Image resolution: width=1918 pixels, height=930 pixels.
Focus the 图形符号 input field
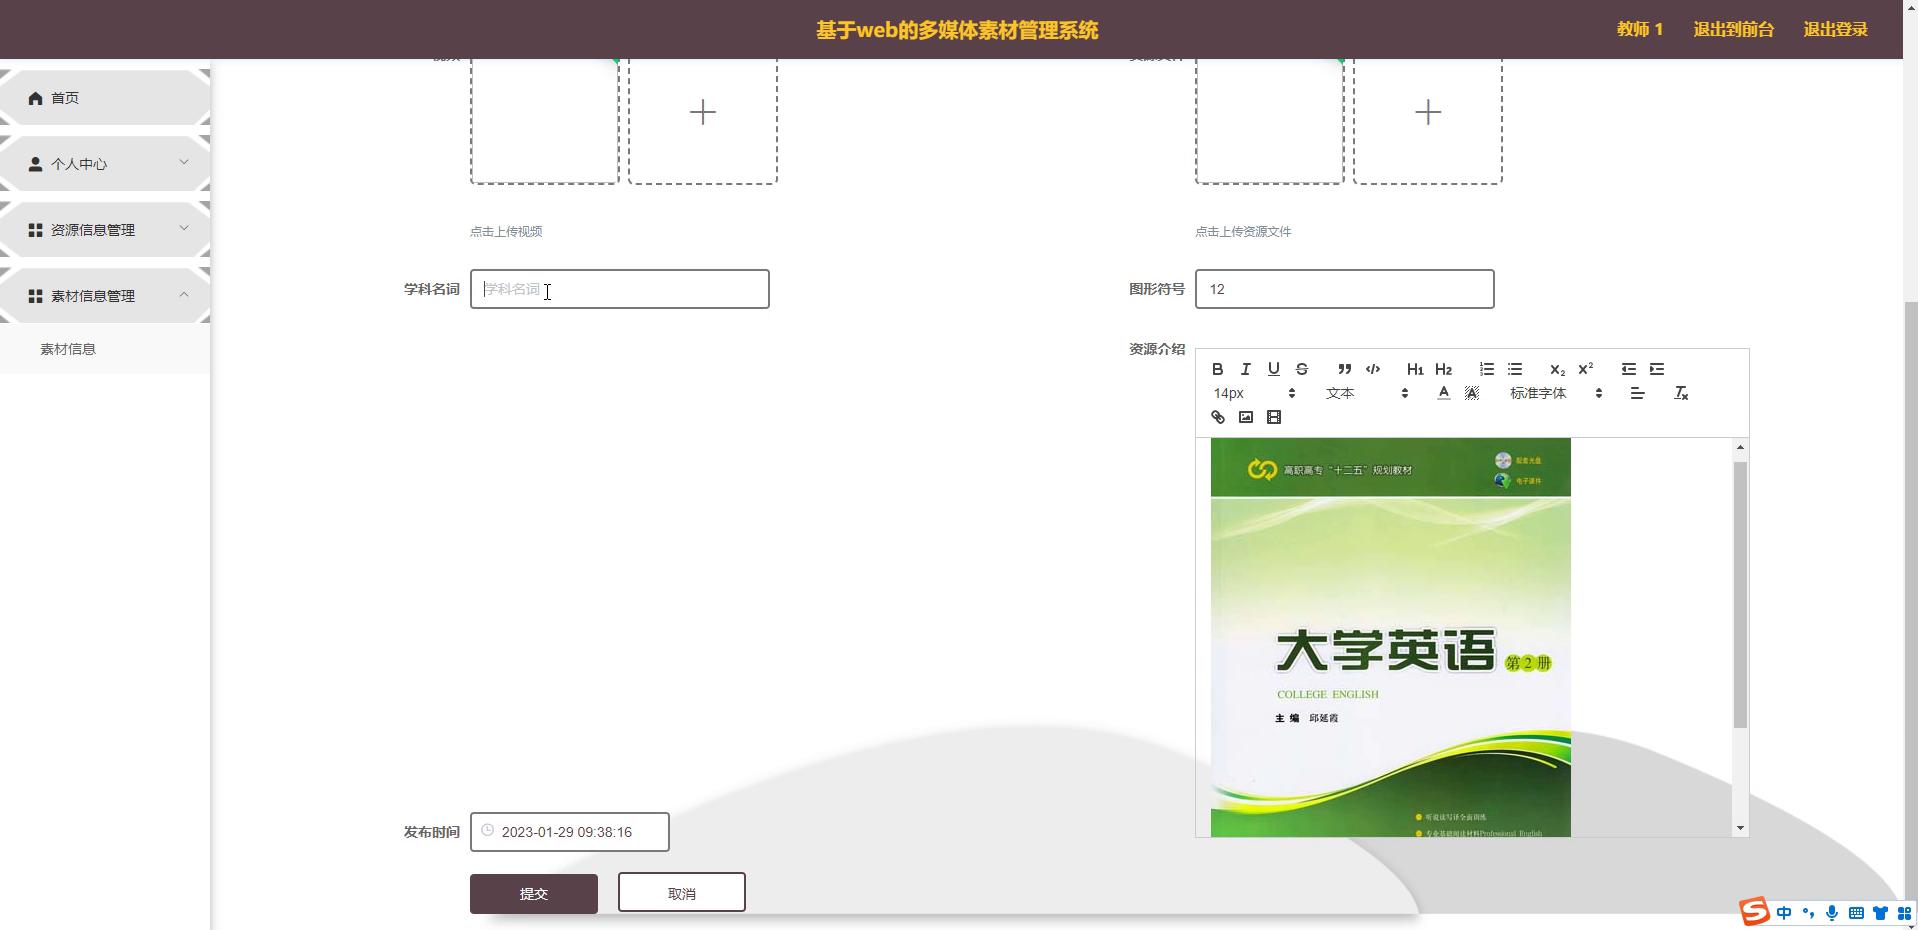(x=1345, y=289)
